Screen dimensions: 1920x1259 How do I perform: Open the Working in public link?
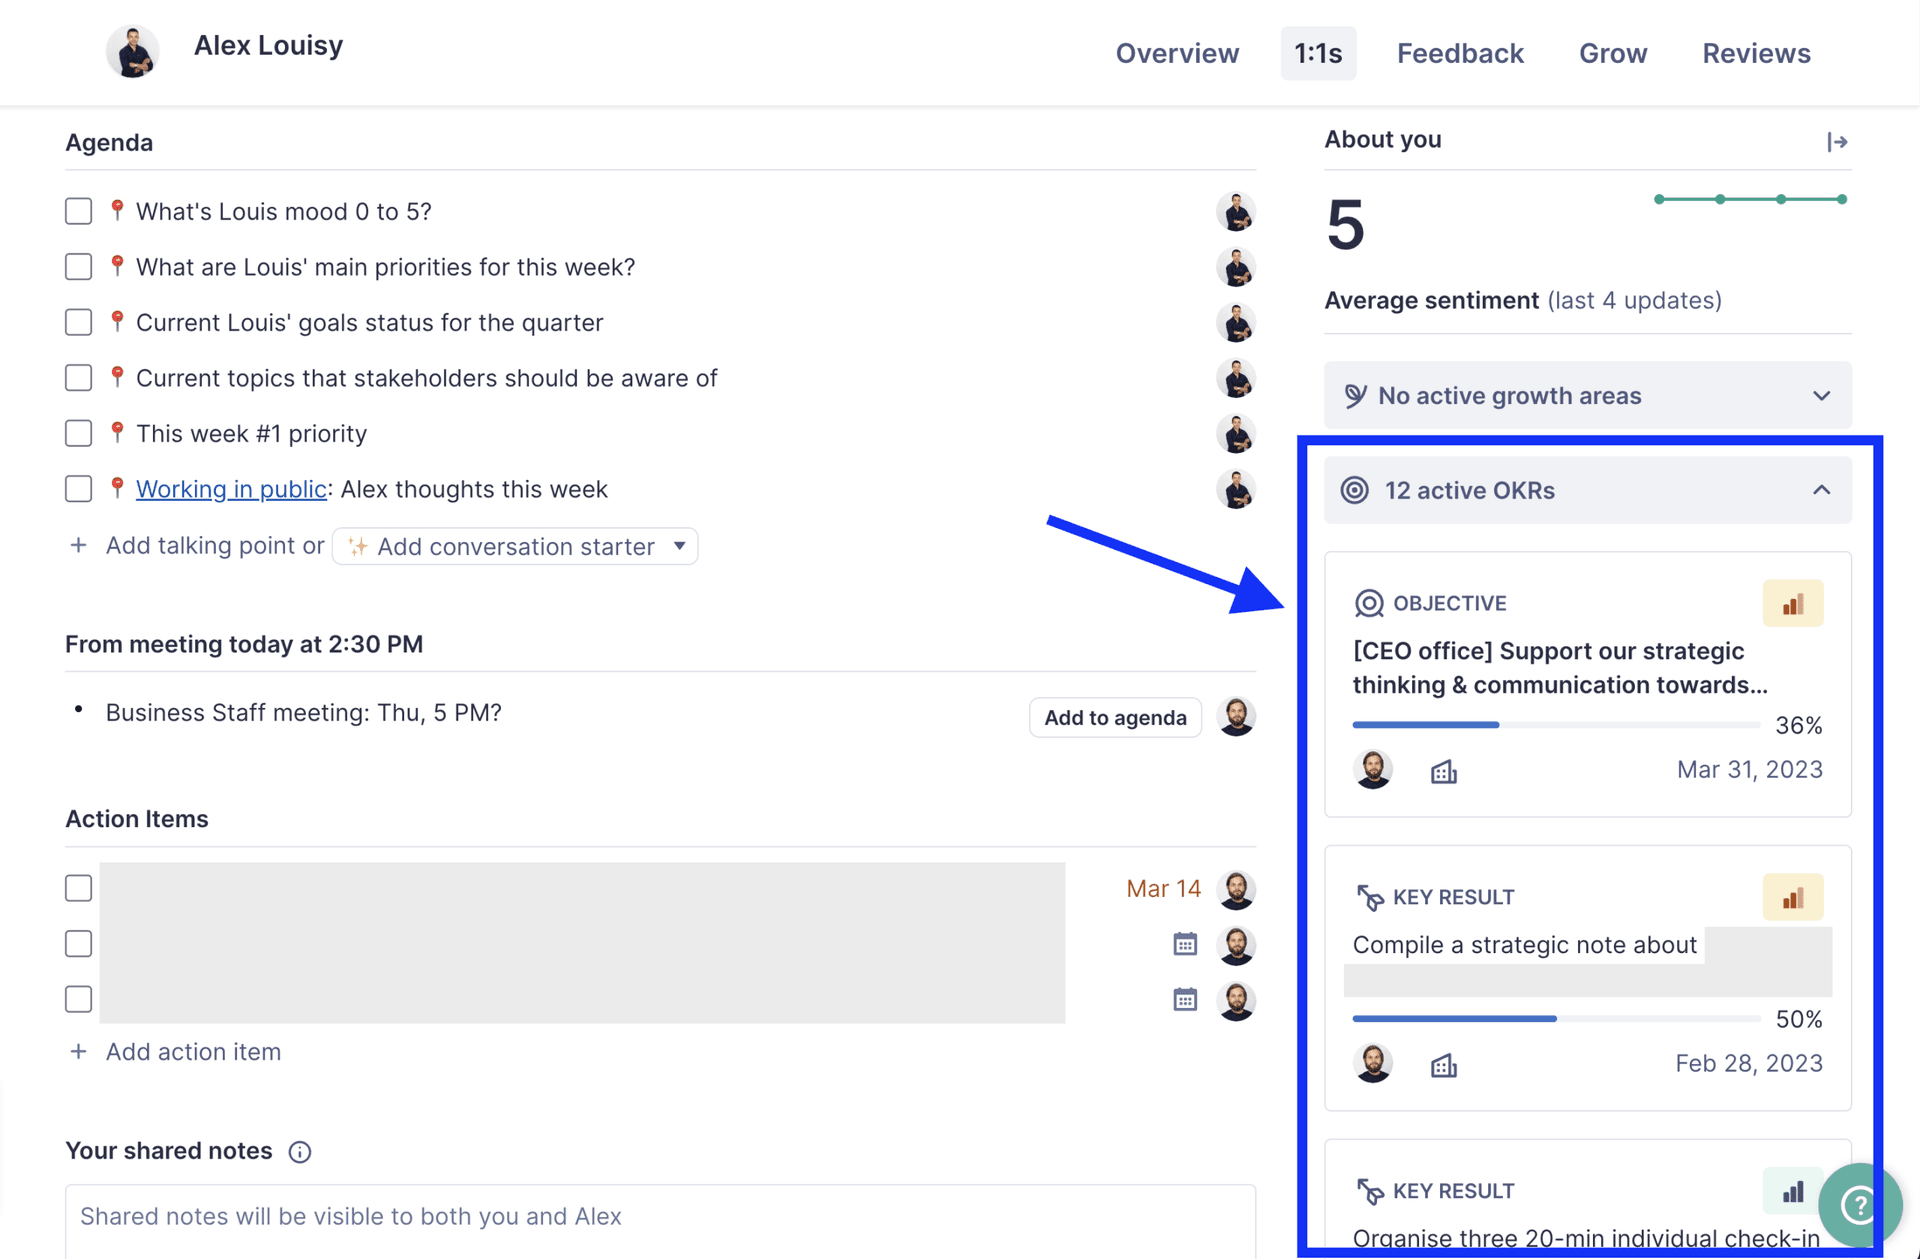point(231,489)
